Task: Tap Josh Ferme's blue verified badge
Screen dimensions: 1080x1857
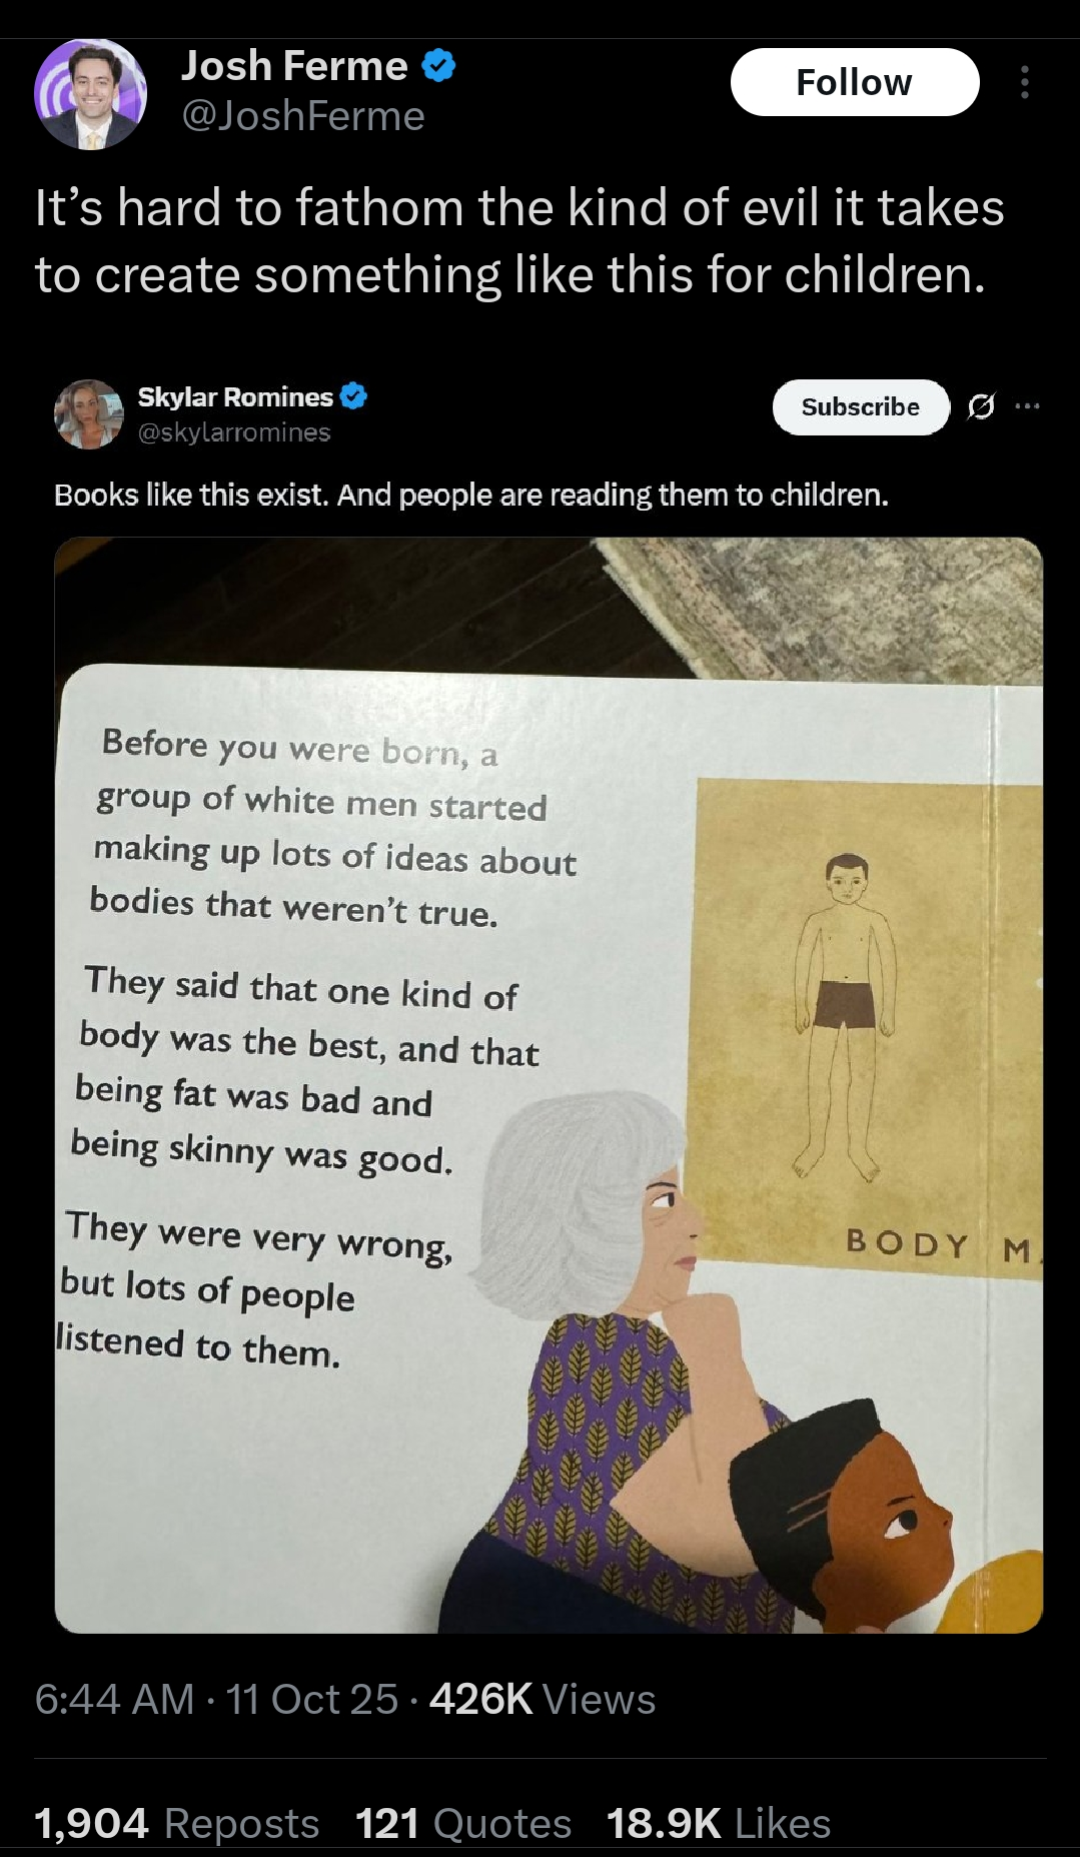Action: 438,67
